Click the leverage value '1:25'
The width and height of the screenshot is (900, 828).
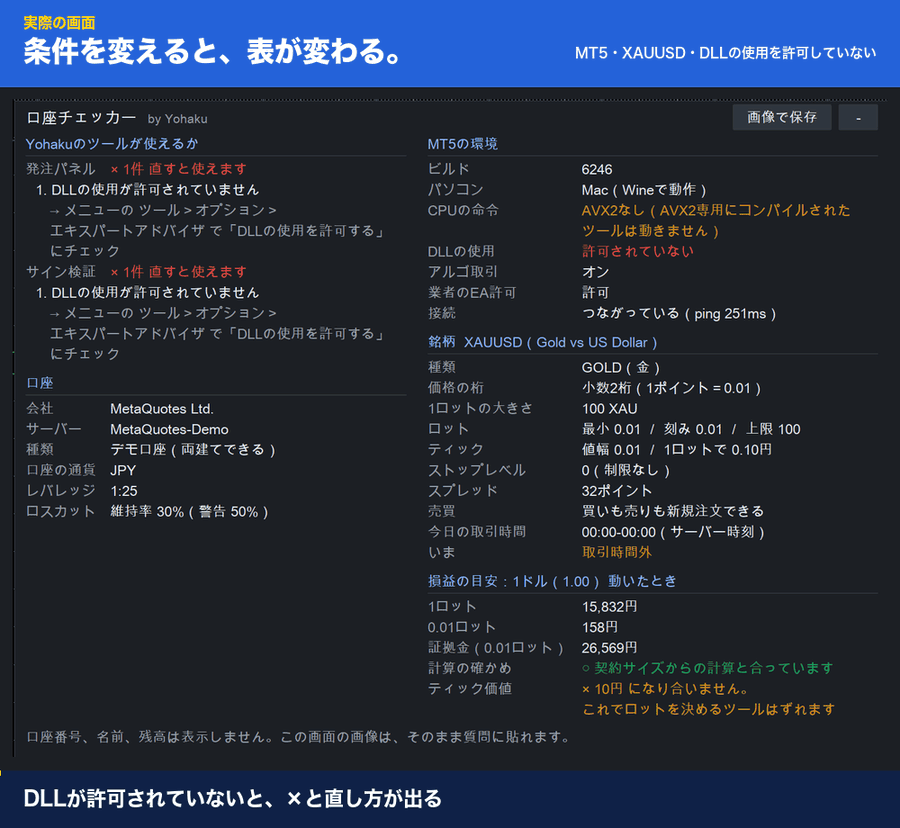point(124,491)
